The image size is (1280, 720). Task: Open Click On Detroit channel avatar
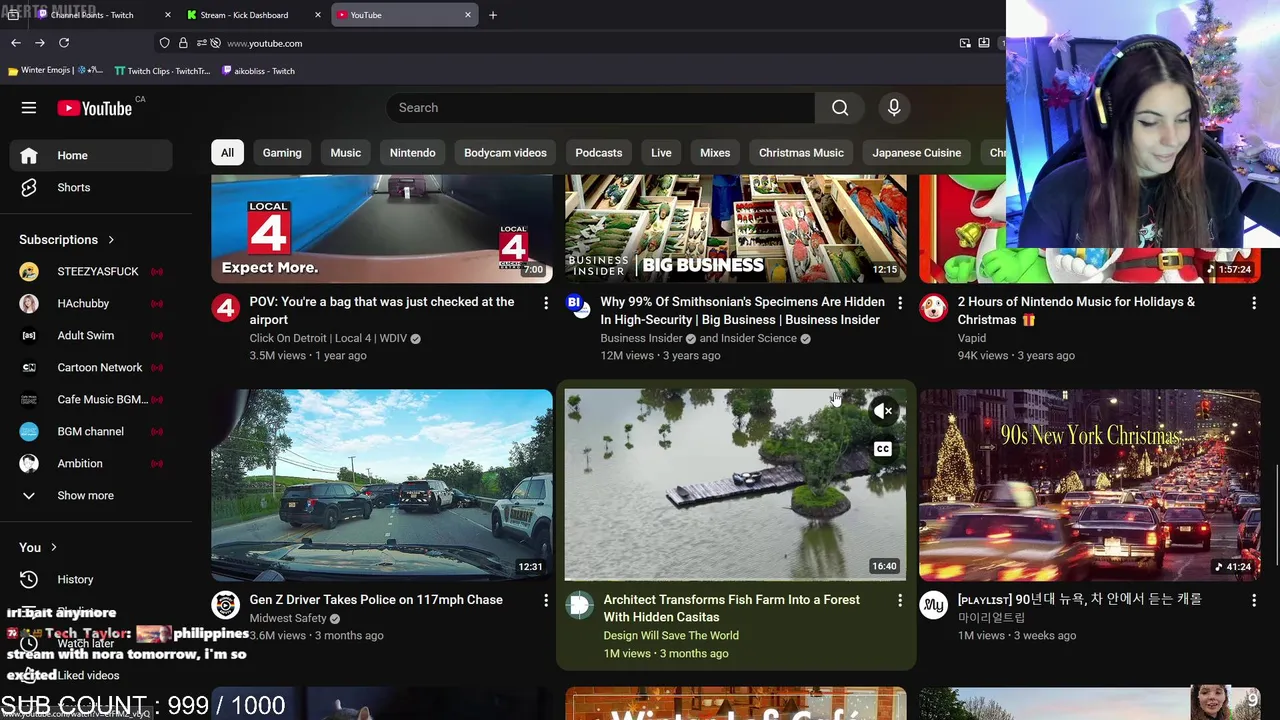coord(226,307)
